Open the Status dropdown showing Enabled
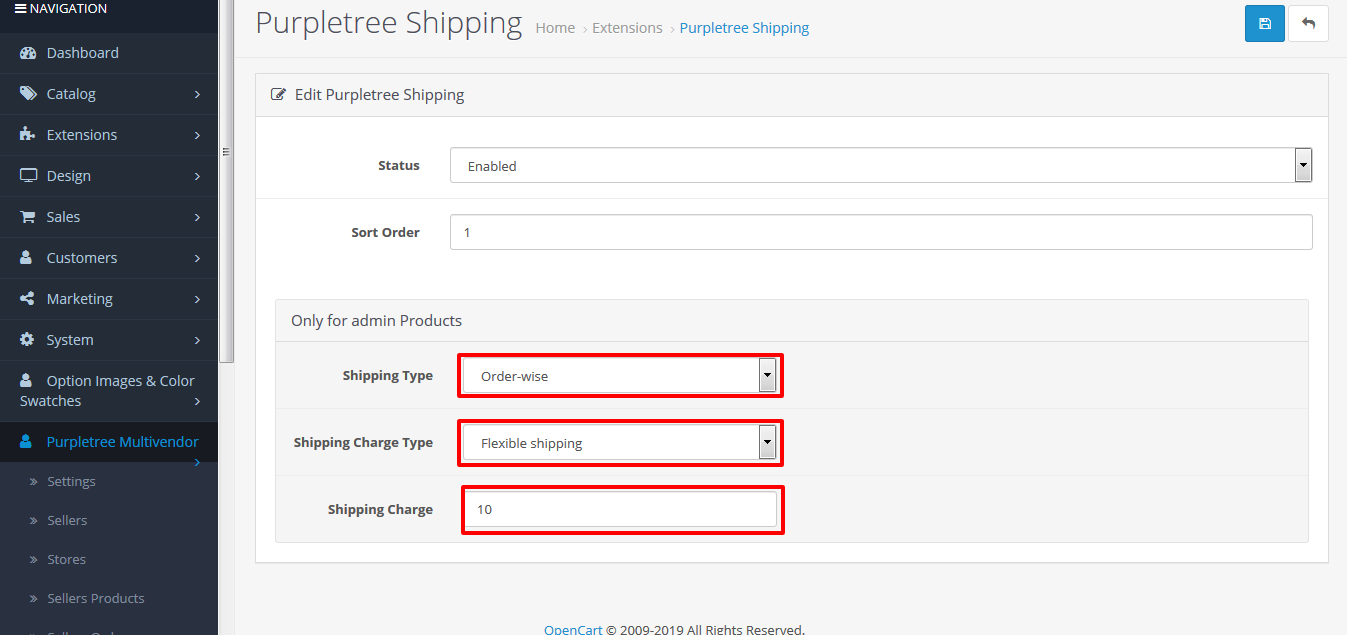 click(881, 166)
